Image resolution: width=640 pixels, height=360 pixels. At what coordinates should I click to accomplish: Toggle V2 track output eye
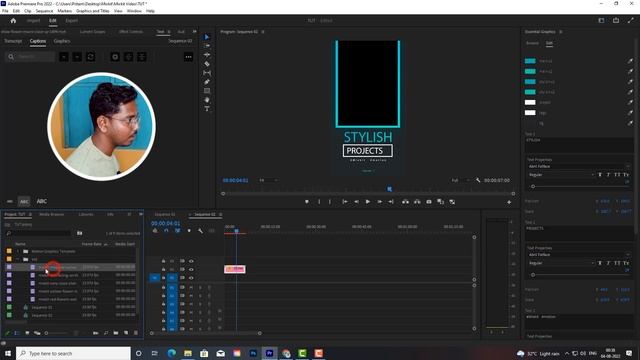tap(191, 269)
